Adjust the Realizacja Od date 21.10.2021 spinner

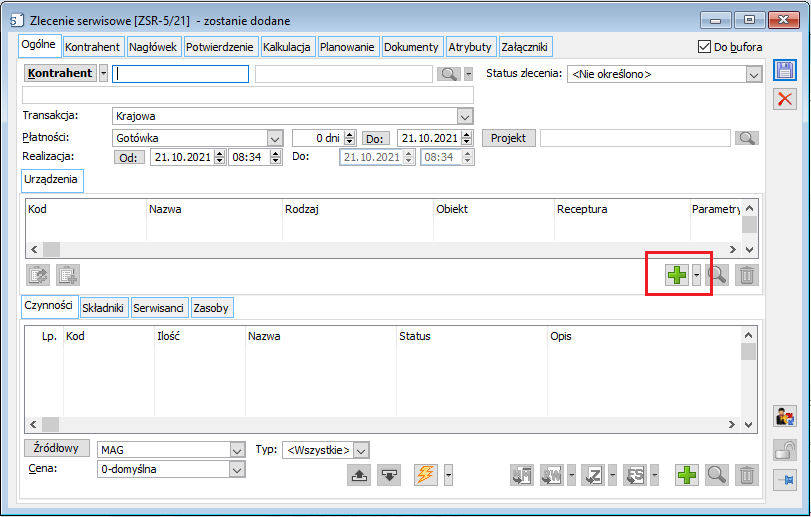pyautogui.click(x=220, y=157)
